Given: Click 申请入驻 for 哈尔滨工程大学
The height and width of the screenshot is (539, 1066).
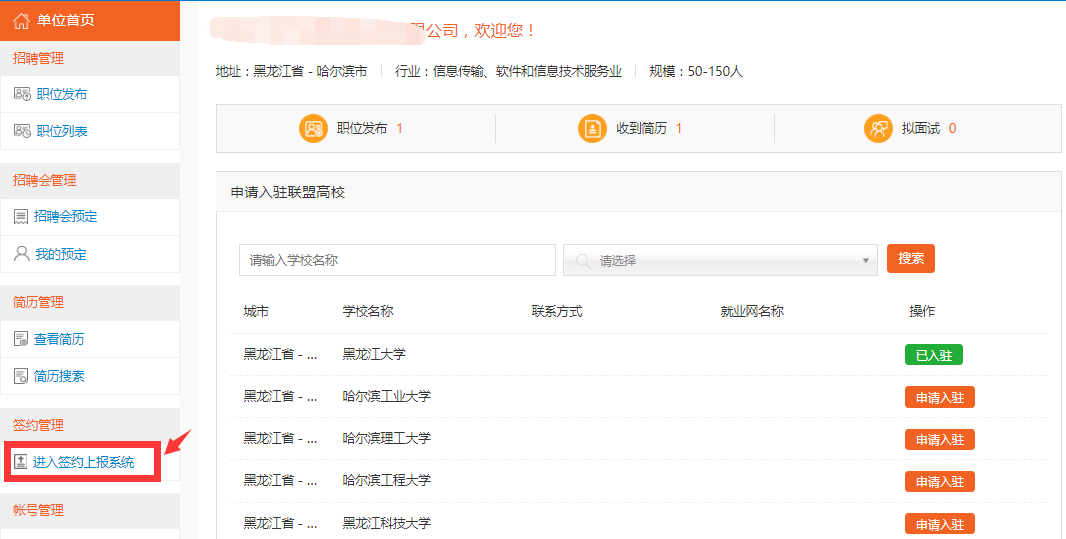Looking at the screenshot, I should click(x=939, y=481).
